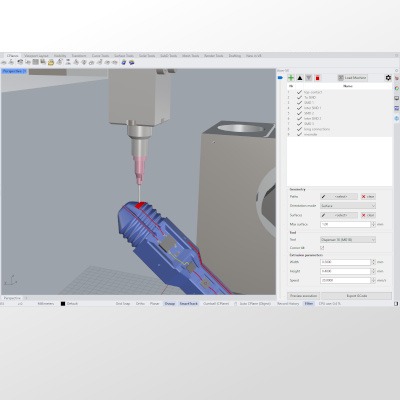
Task: Click the yellow folder icon in toolbar
Action: point(51,62)
